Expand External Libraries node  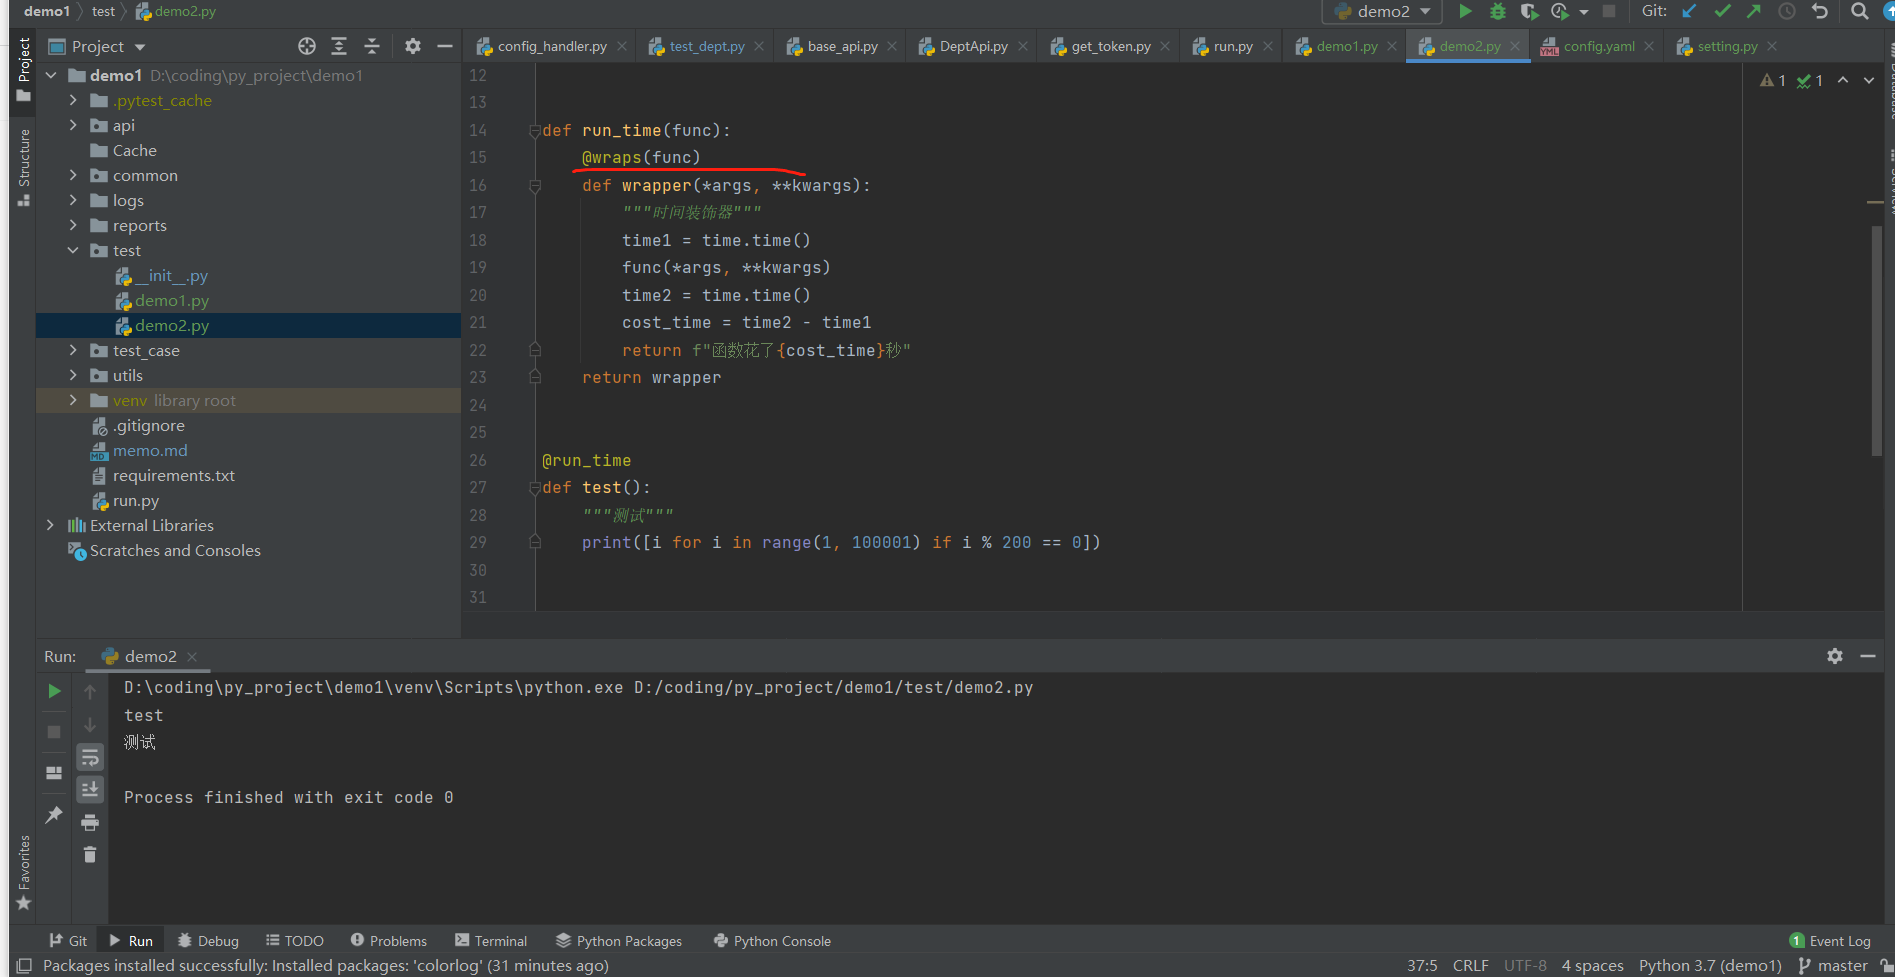[50, 525]
